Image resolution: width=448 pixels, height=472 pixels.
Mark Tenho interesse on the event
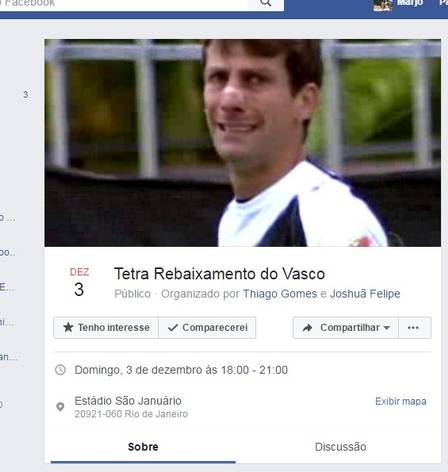(x=106, y=328)
